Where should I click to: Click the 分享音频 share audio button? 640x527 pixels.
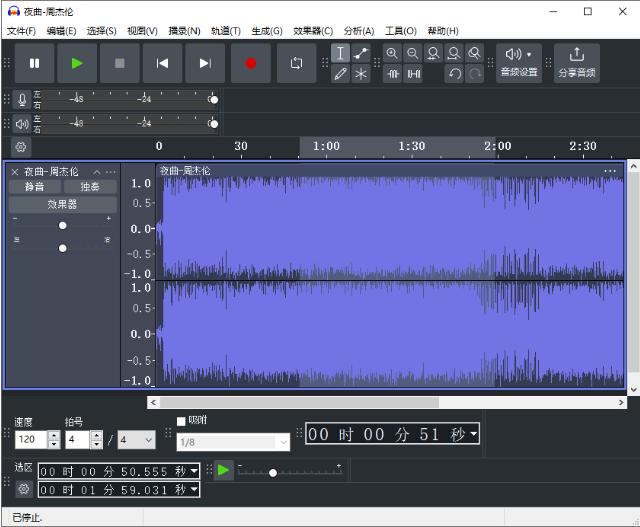click(577, 63)
